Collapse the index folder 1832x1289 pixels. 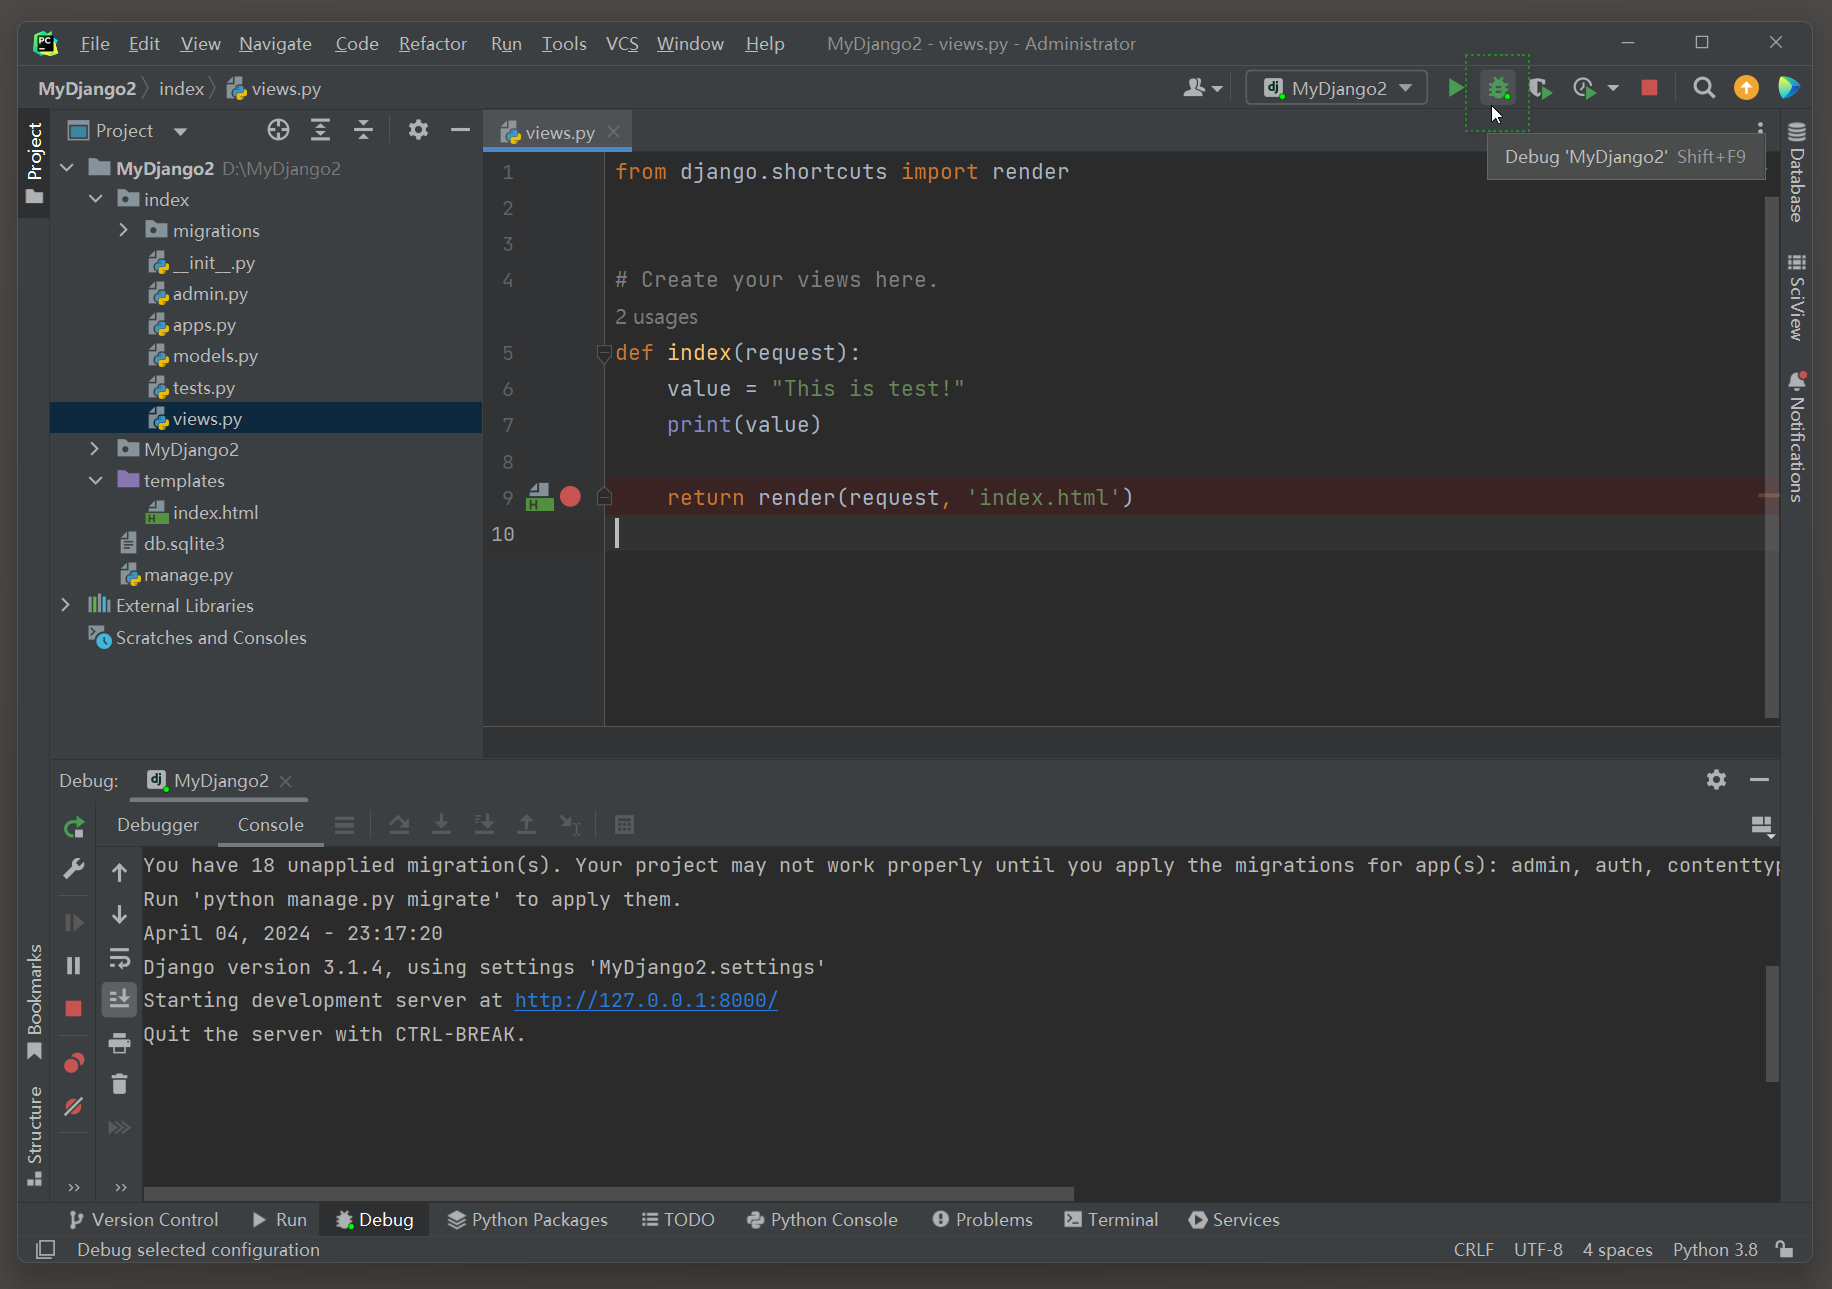96,199
